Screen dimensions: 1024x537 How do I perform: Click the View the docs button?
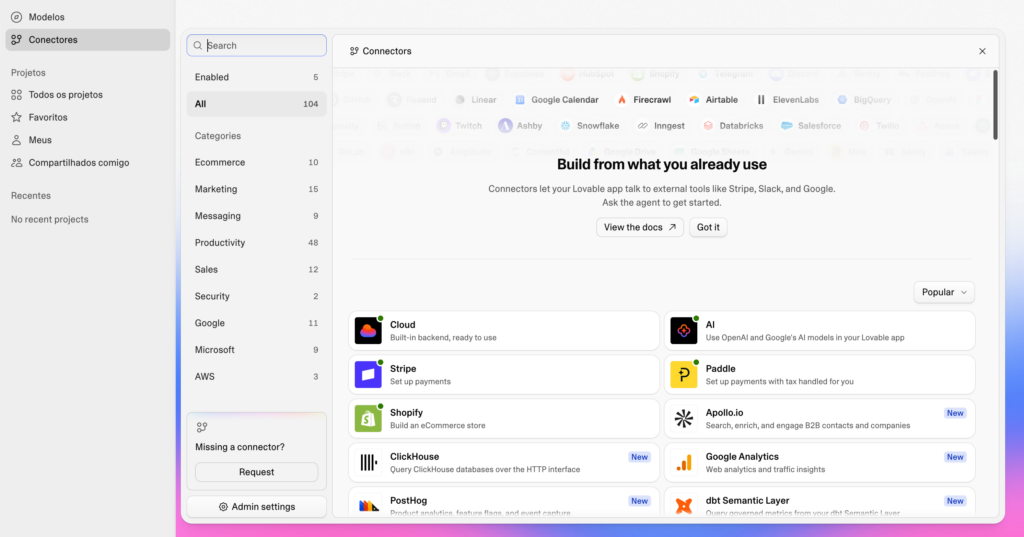click(639, 227)
